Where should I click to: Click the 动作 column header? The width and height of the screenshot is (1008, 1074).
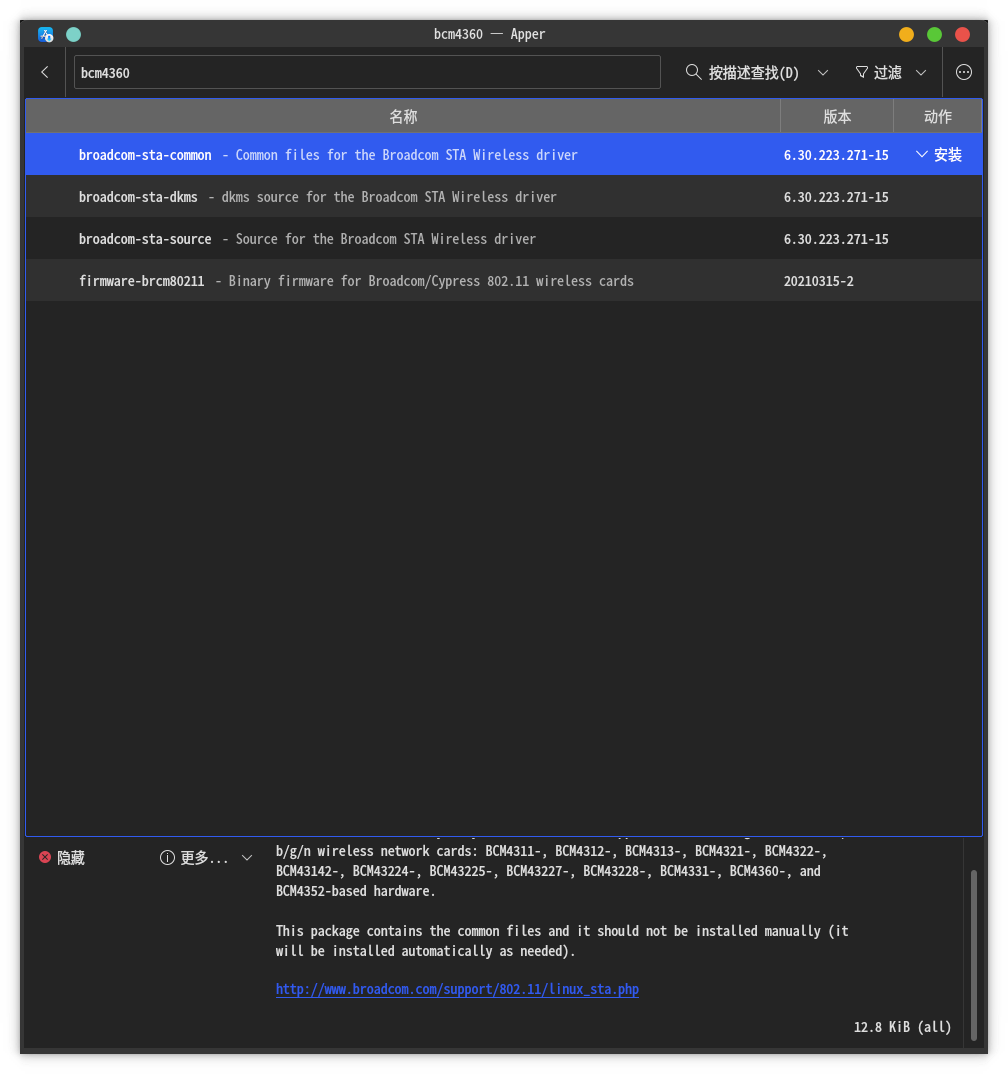(937, 116)
